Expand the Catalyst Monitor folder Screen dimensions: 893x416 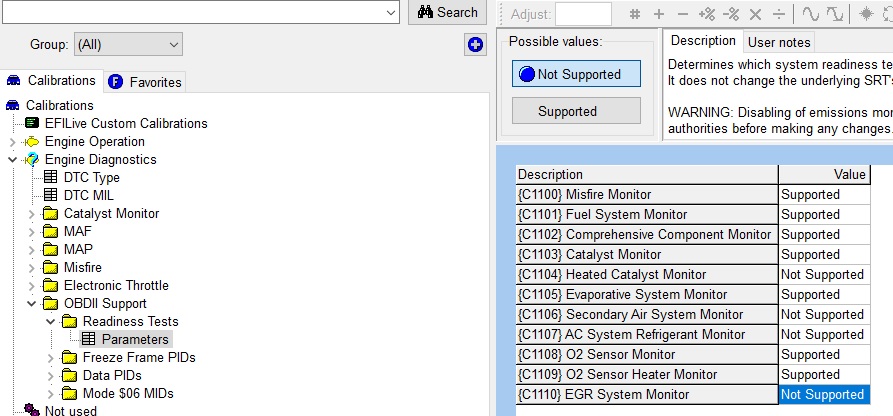pos(32,214)
